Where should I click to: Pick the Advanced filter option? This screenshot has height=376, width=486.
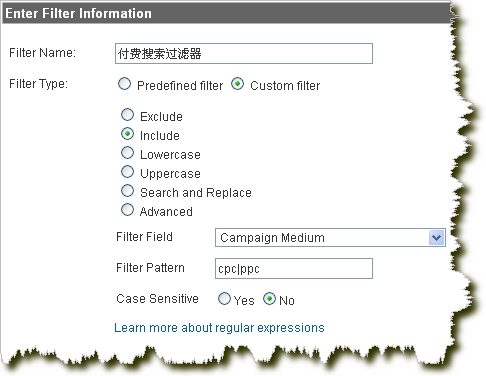pos(127,210)
